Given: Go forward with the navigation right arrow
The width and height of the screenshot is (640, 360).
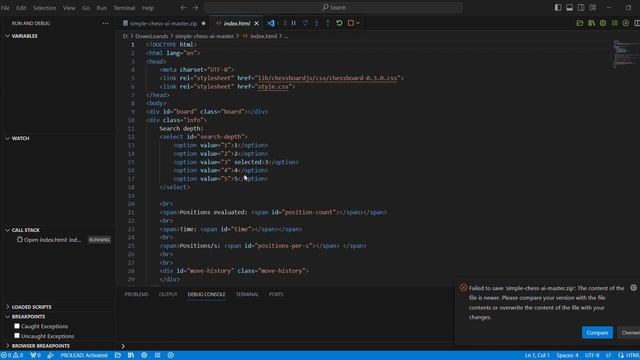Looking at the screenshot, I should coord(195,7).
